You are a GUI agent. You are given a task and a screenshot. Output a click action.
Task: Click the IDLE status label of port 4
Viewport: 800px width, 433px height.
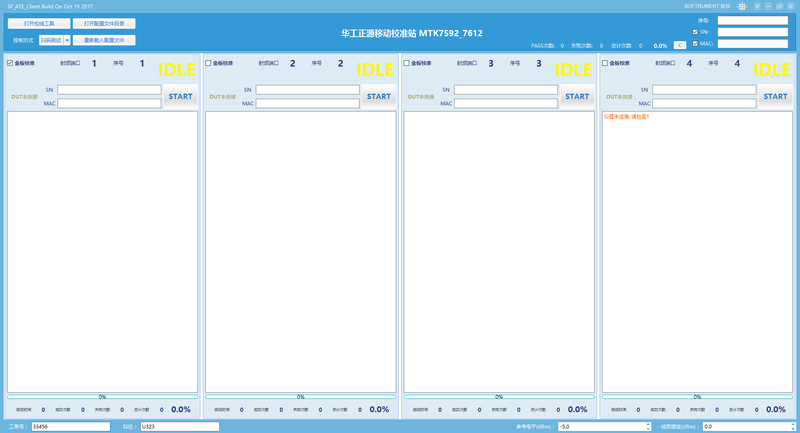772,69
